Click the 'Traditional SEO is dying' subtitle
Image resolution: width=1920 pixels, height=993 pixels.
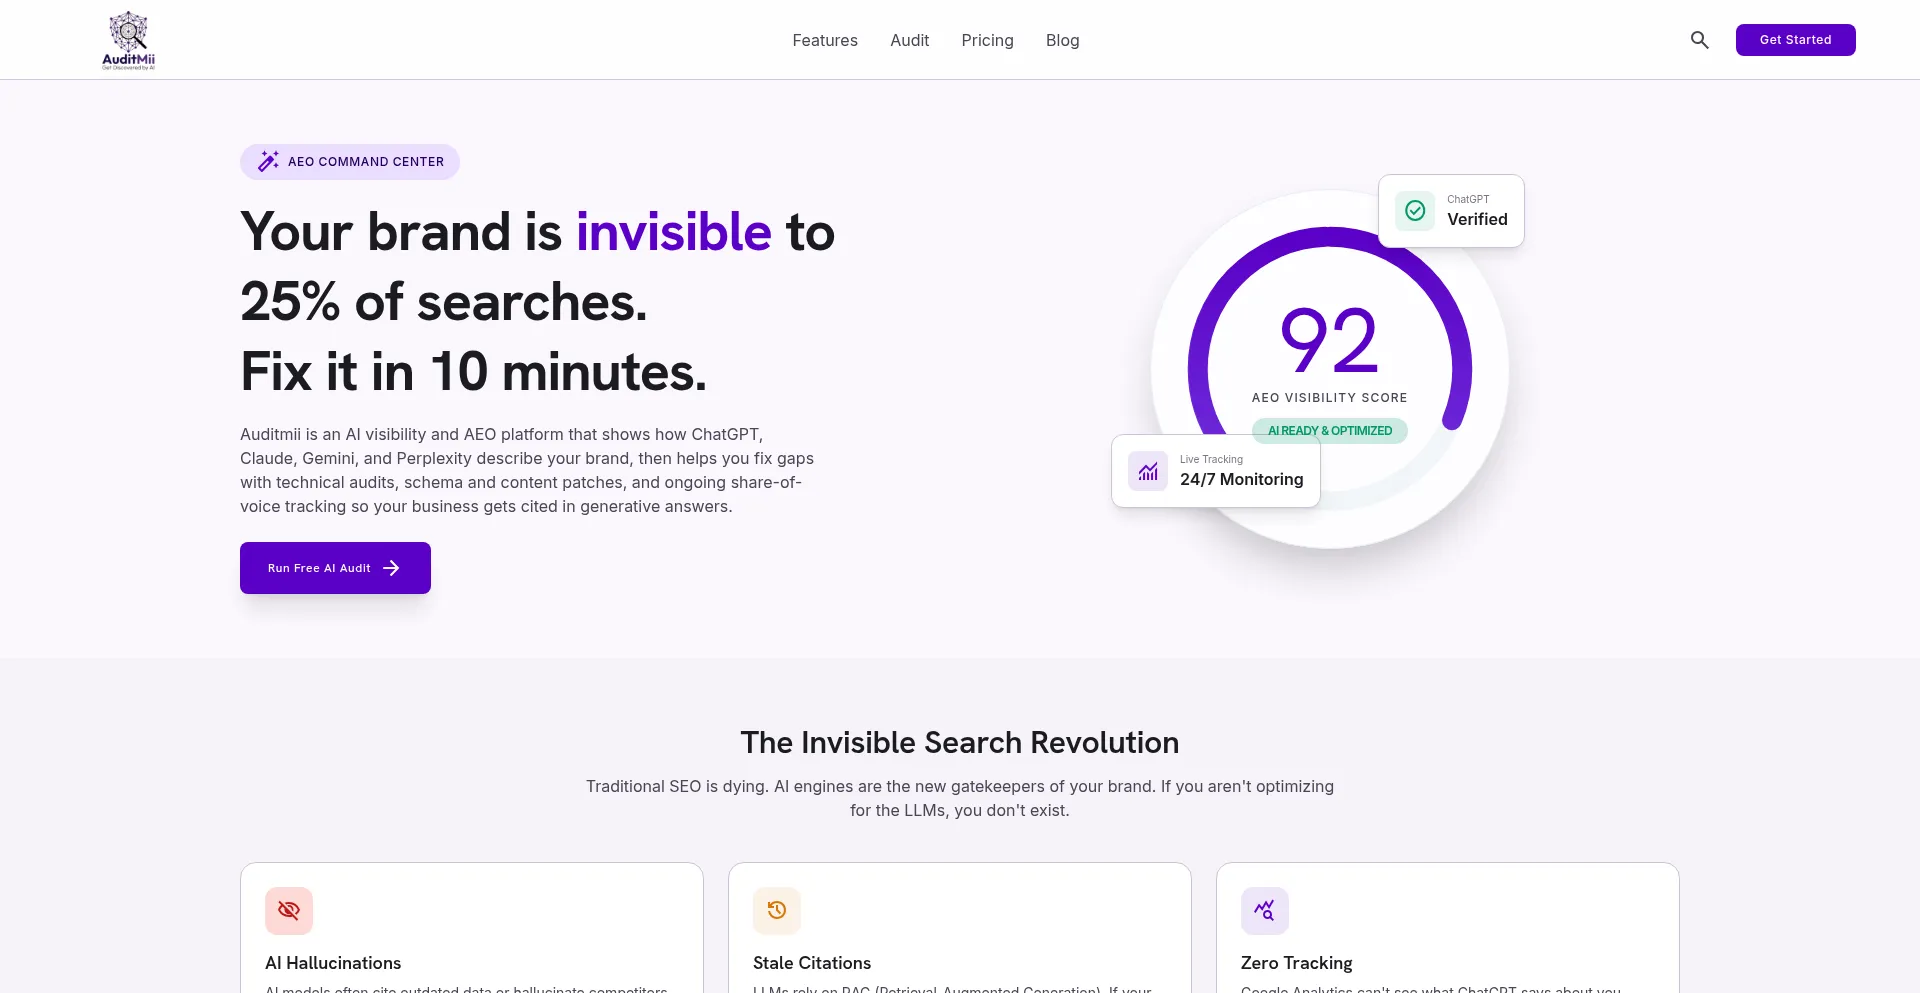(960, 798)
